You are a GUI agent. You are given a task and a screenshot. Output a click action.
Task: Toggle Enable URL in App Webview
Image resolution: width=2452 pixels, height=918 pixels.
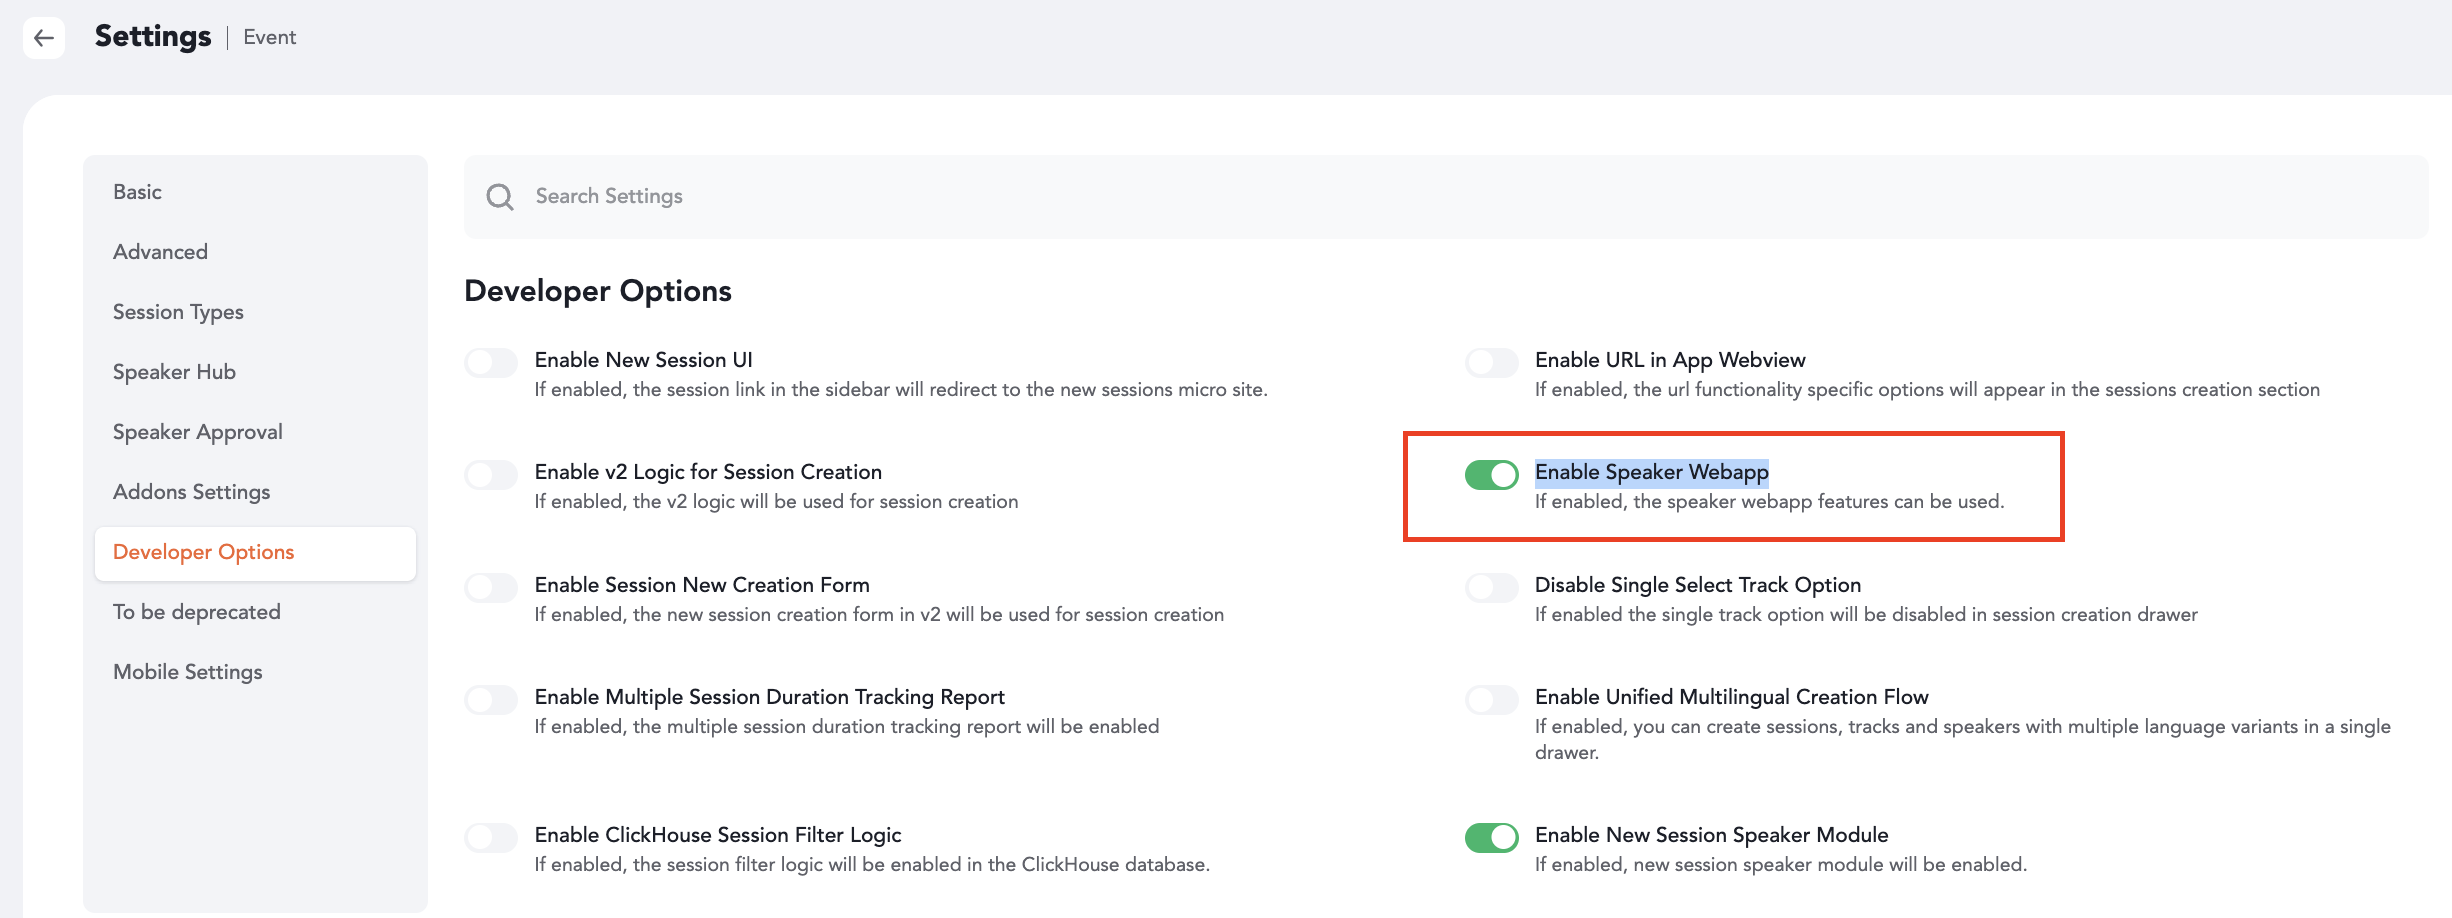pos(1491,362)
